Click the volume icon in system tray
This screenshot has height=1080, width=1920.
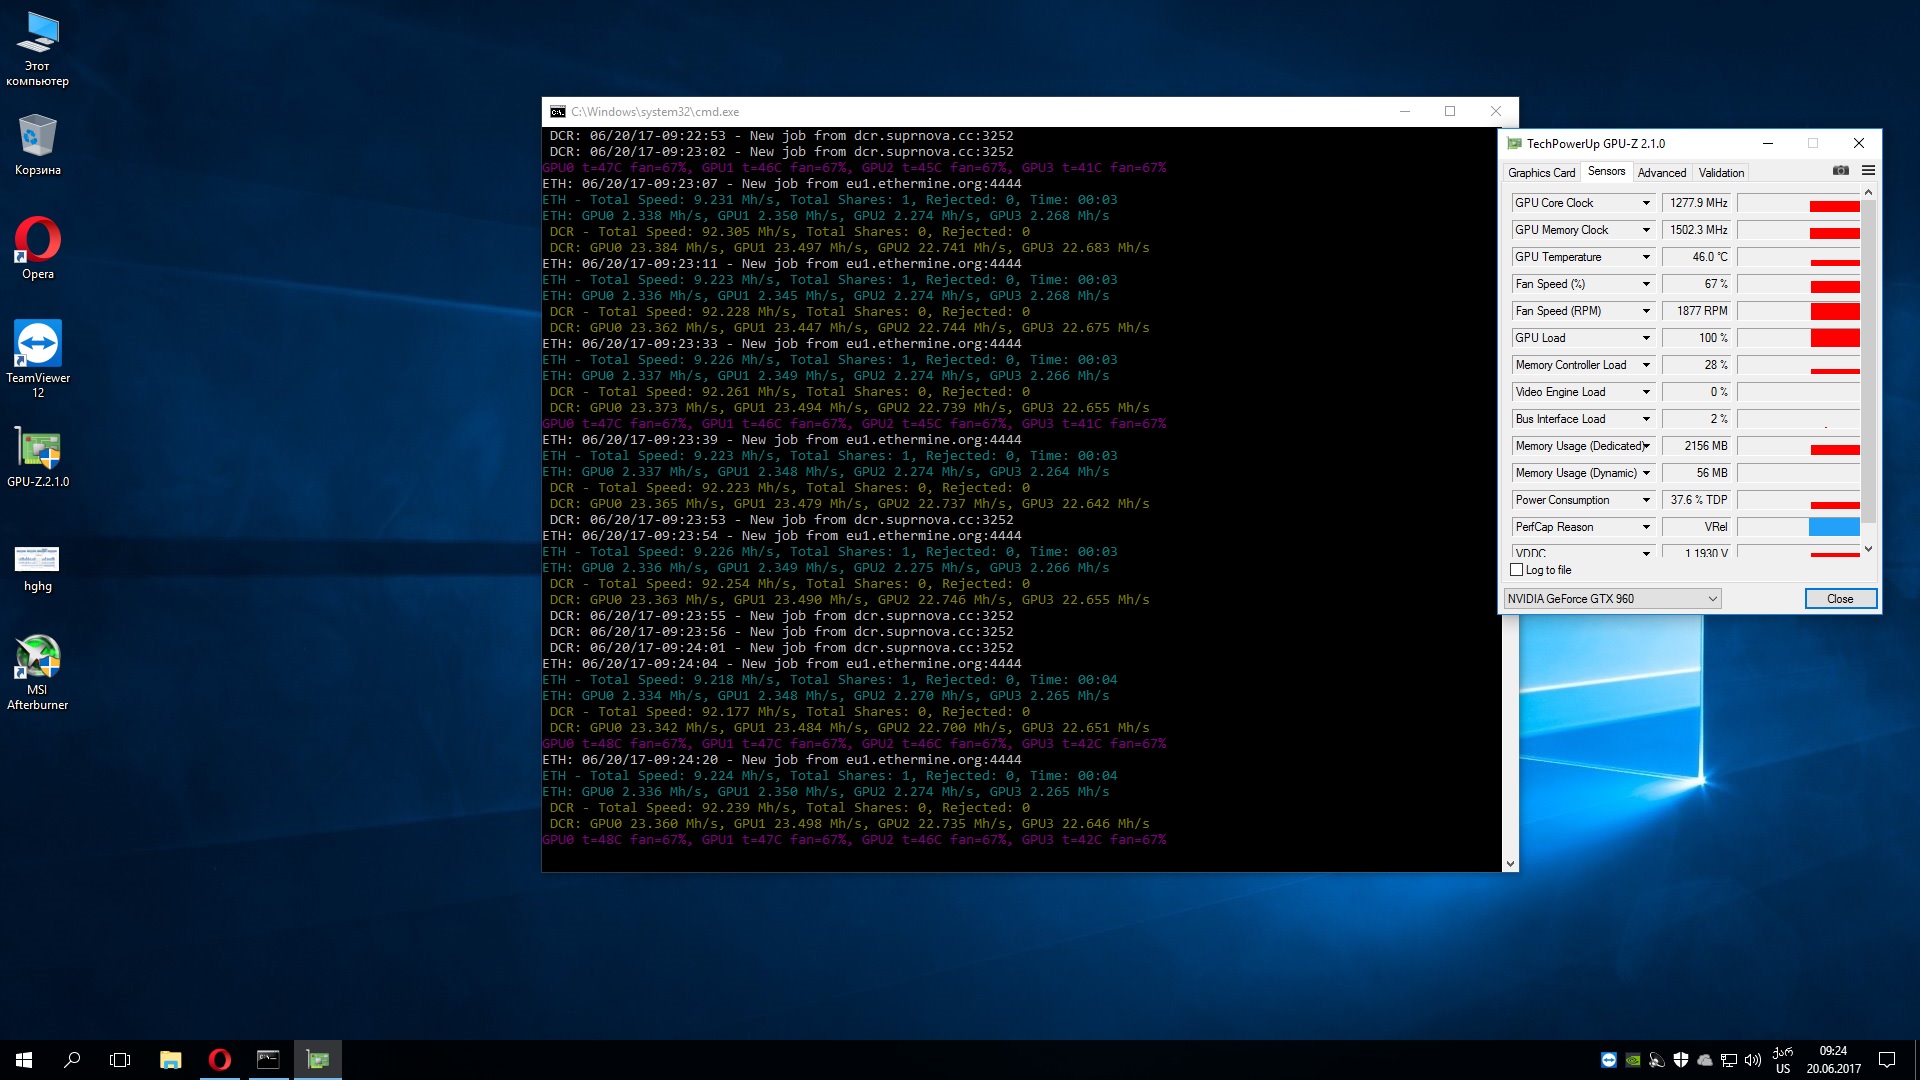1752,1060
